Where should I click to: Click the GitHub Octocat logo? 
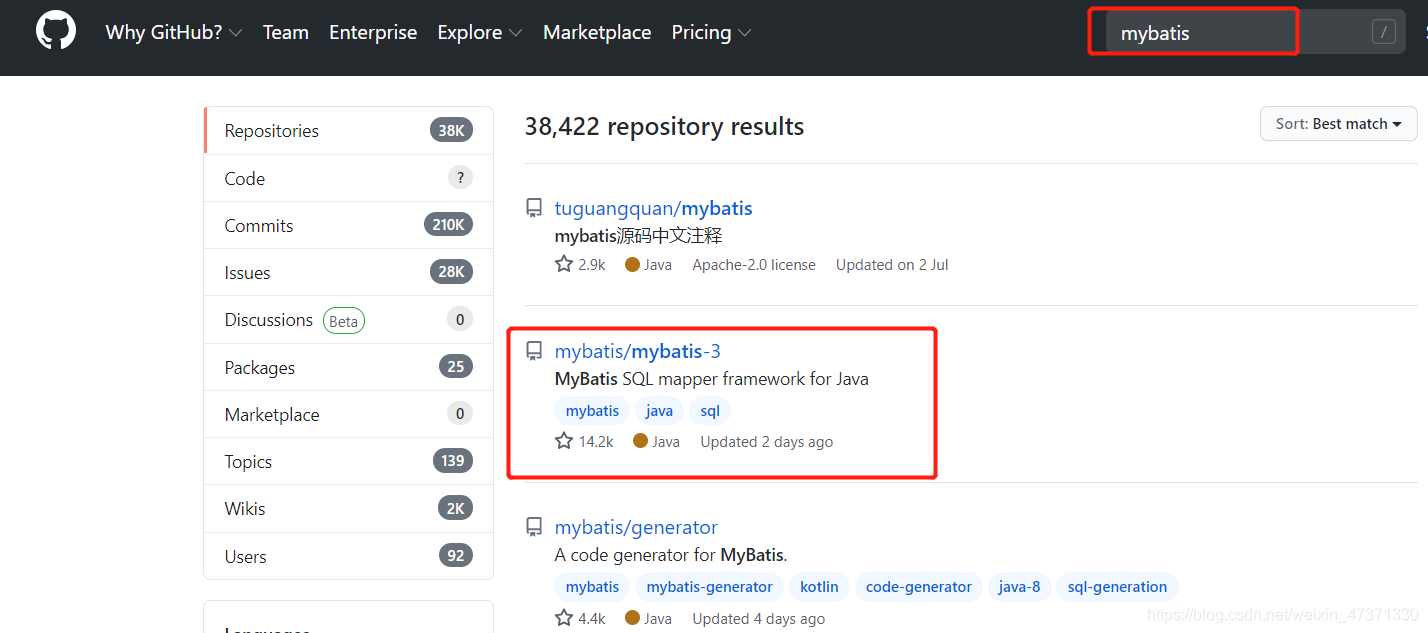click(56, 31)
